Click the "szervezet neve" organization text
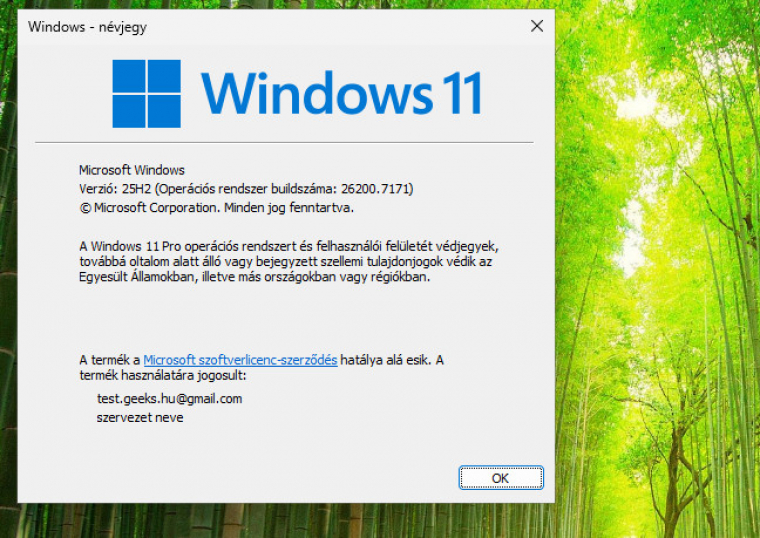The image size is (760, 538). pyautogui.click(x=139, y=417)
